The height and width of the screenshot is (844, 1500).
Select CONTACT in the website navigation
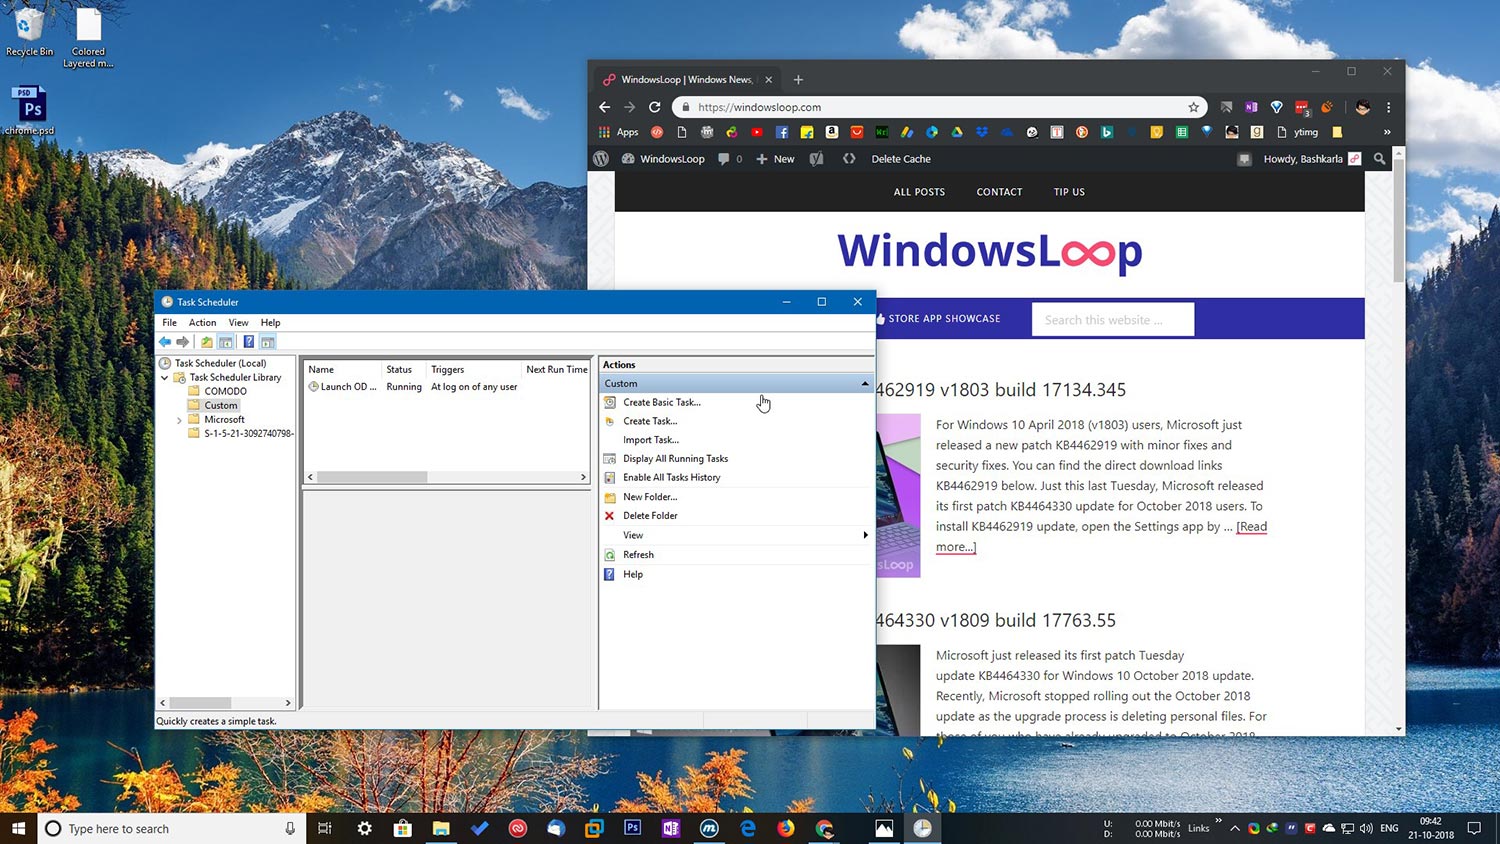[998, 191]
